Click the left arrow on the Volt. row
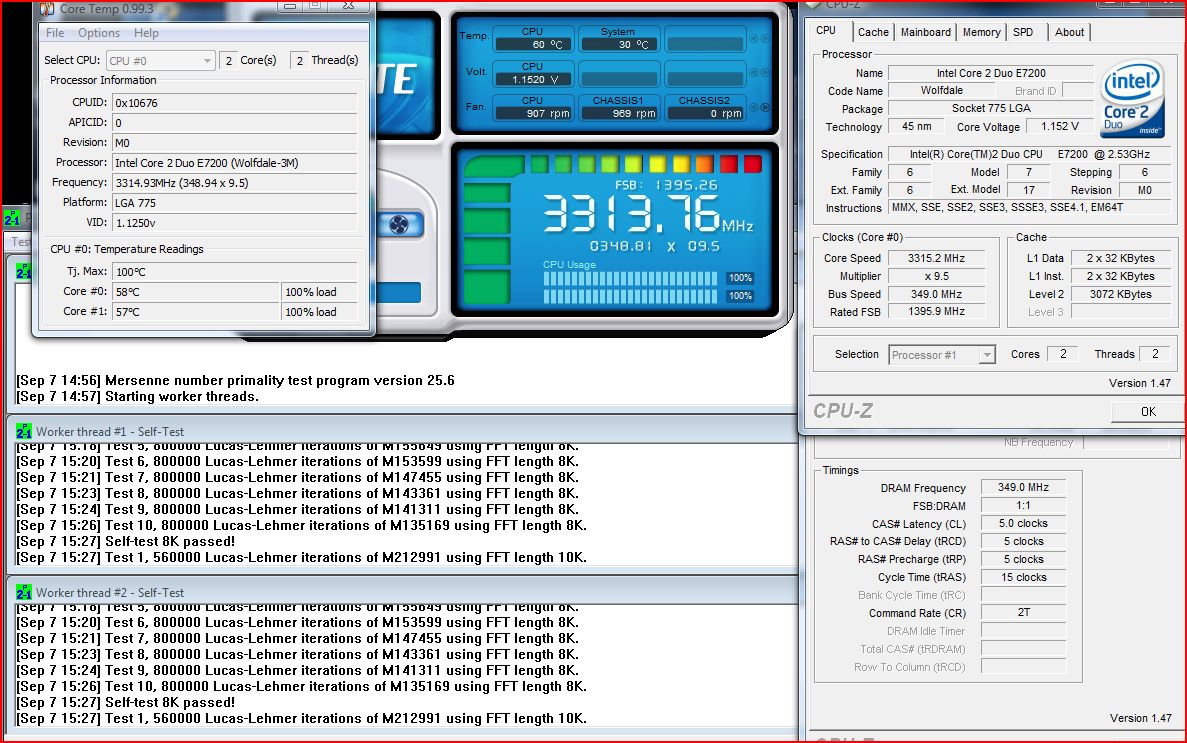 [x=754, y=73]
